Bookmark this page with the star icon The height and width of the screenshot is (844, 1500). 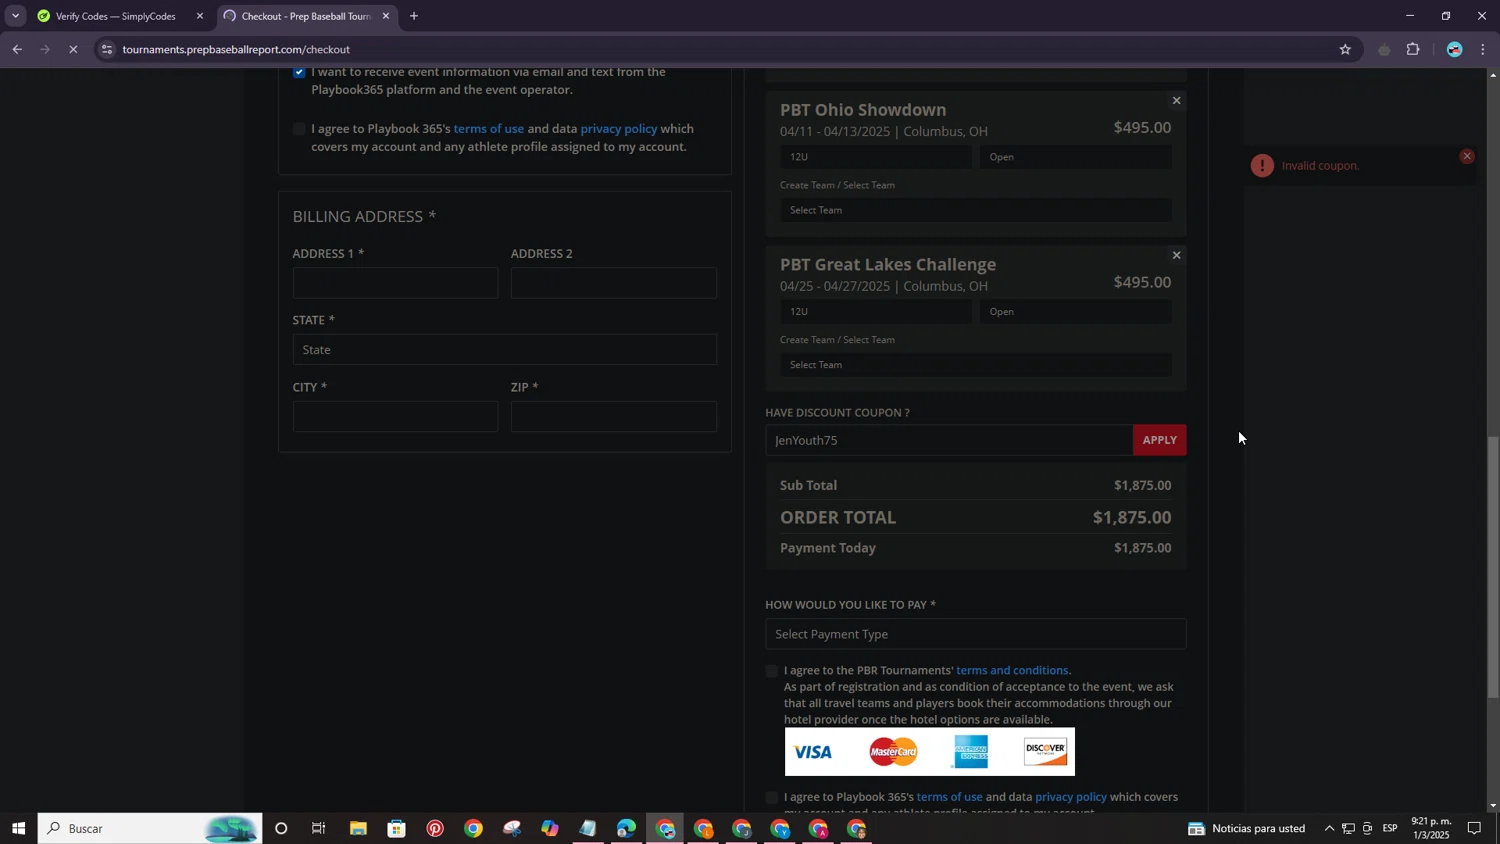(1345, 49)
